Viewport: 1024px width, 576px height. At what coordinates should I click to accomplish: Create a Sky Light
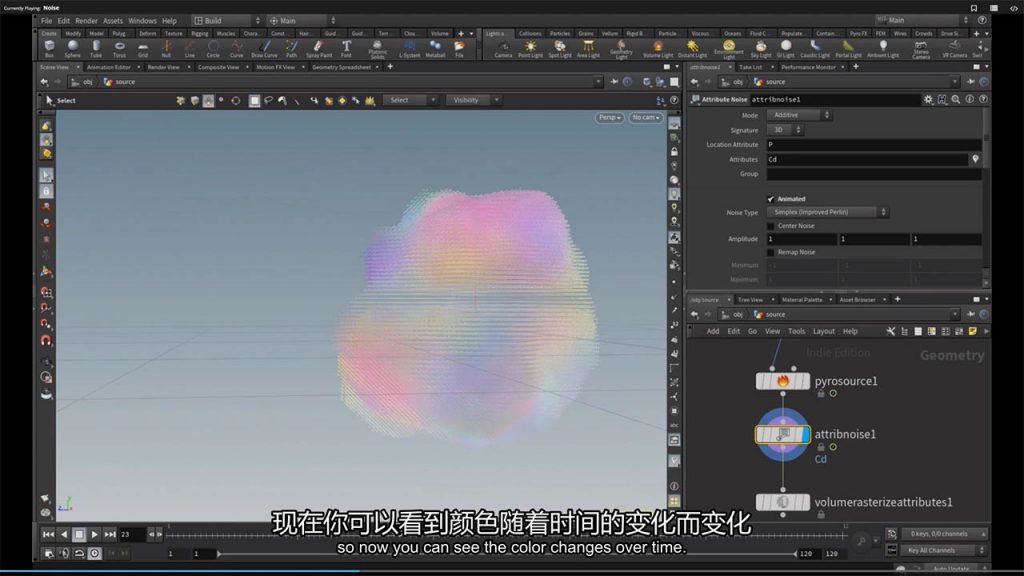(761, 48)
